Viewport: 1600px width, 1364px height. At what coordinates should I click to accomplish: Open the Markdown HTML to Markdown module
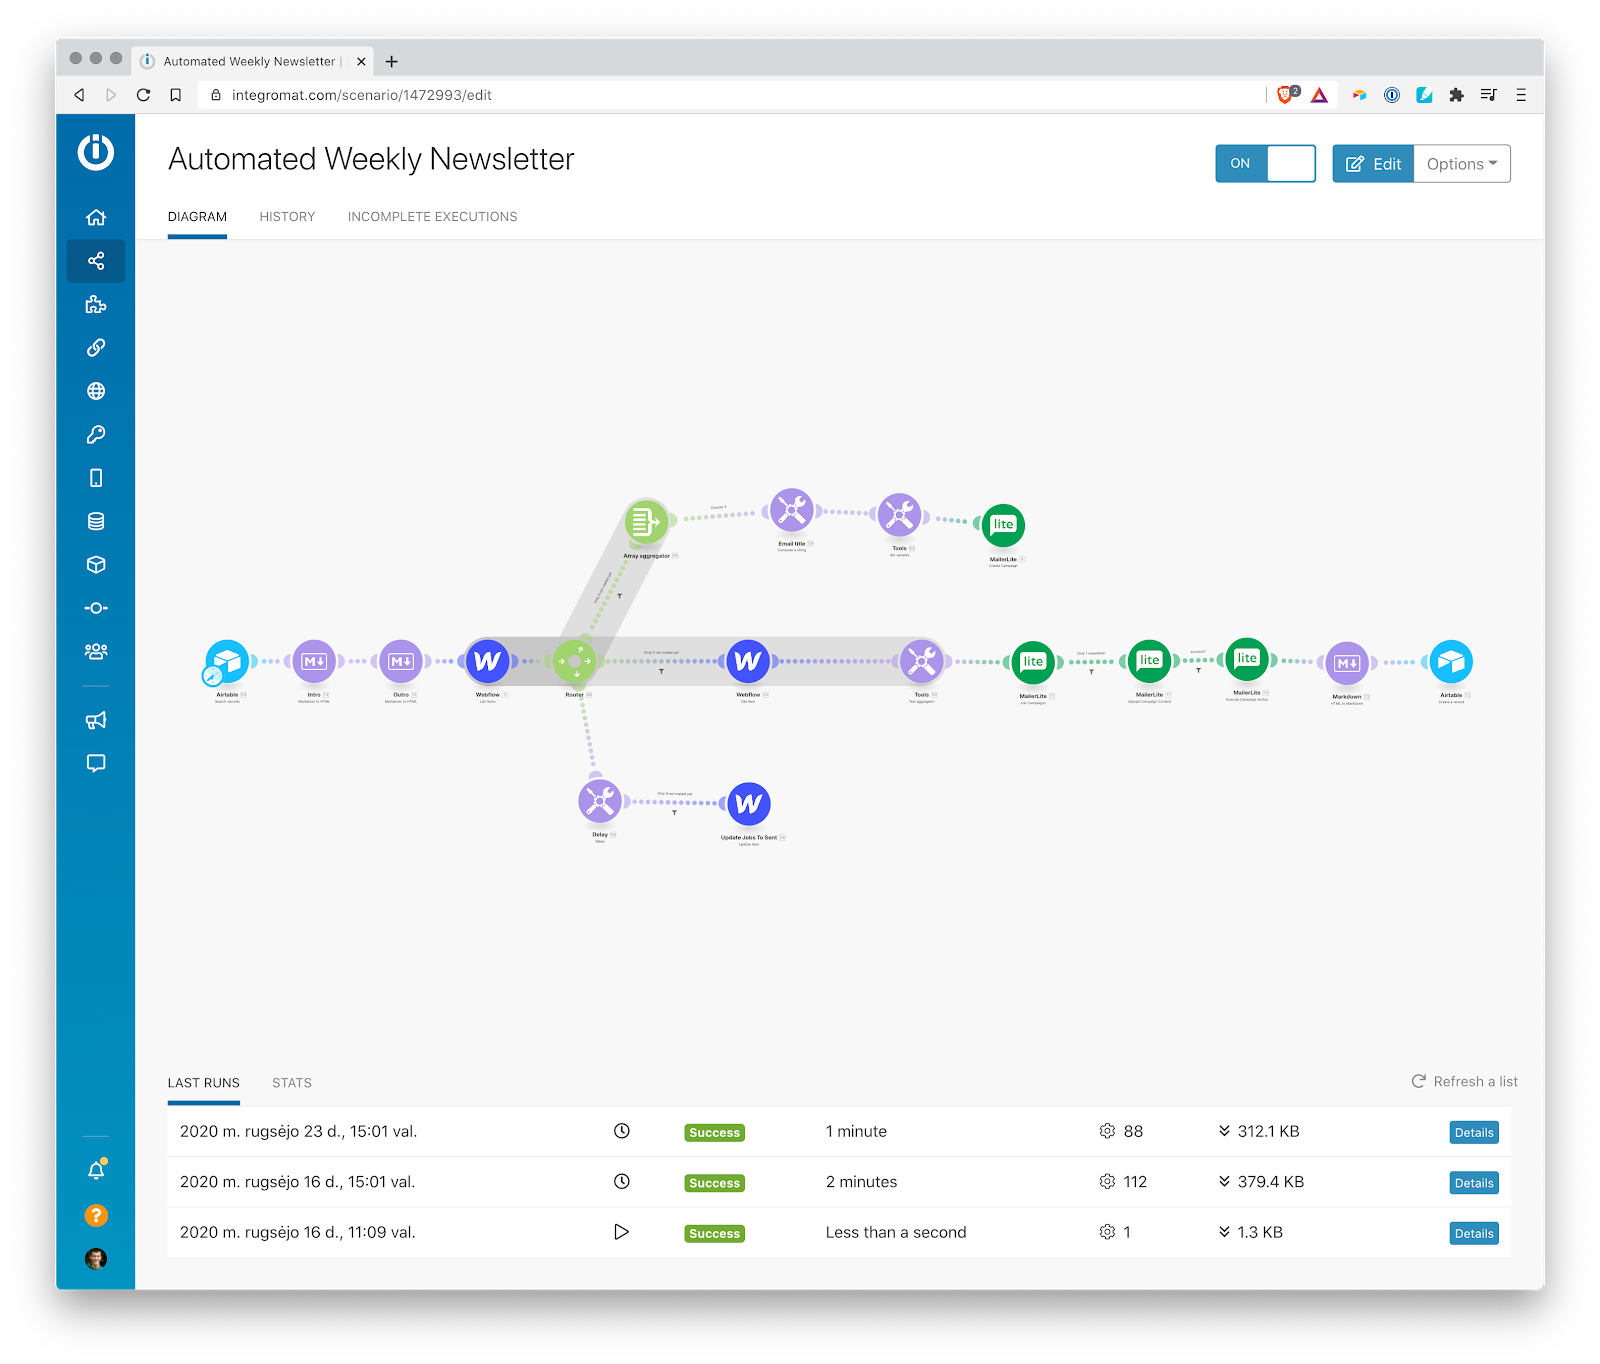click(x=1347, y=663)
